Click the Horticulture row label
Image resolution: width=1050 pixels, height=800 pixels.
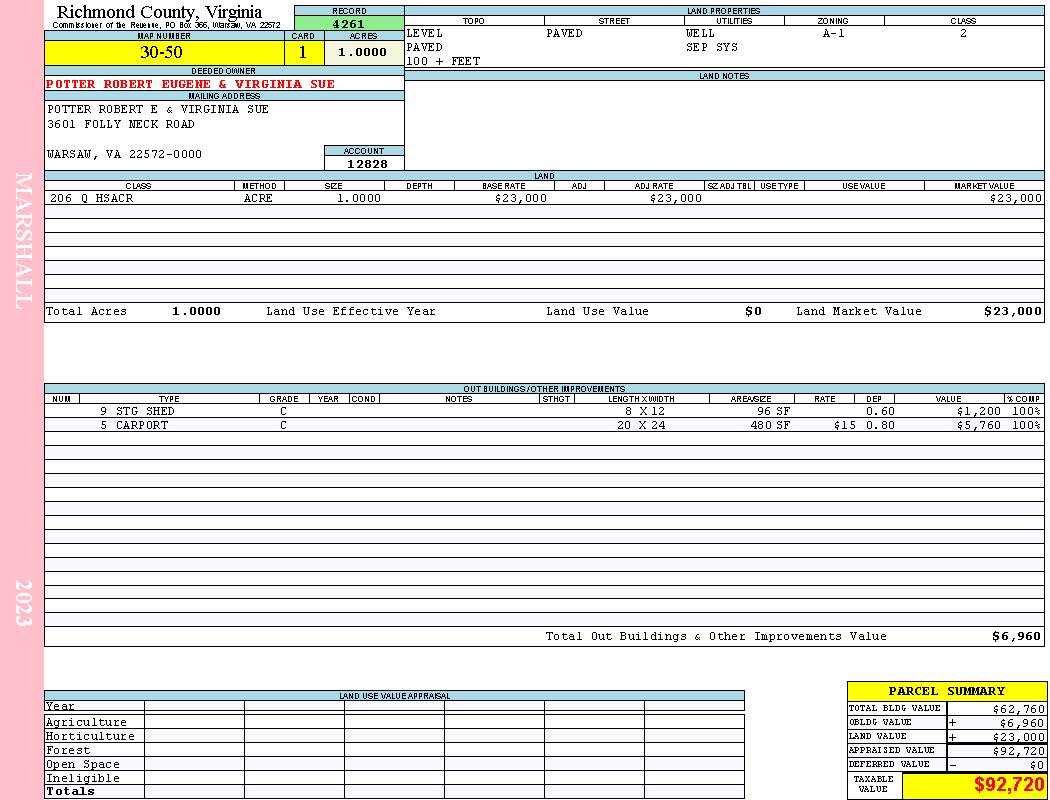pos(90,736)
